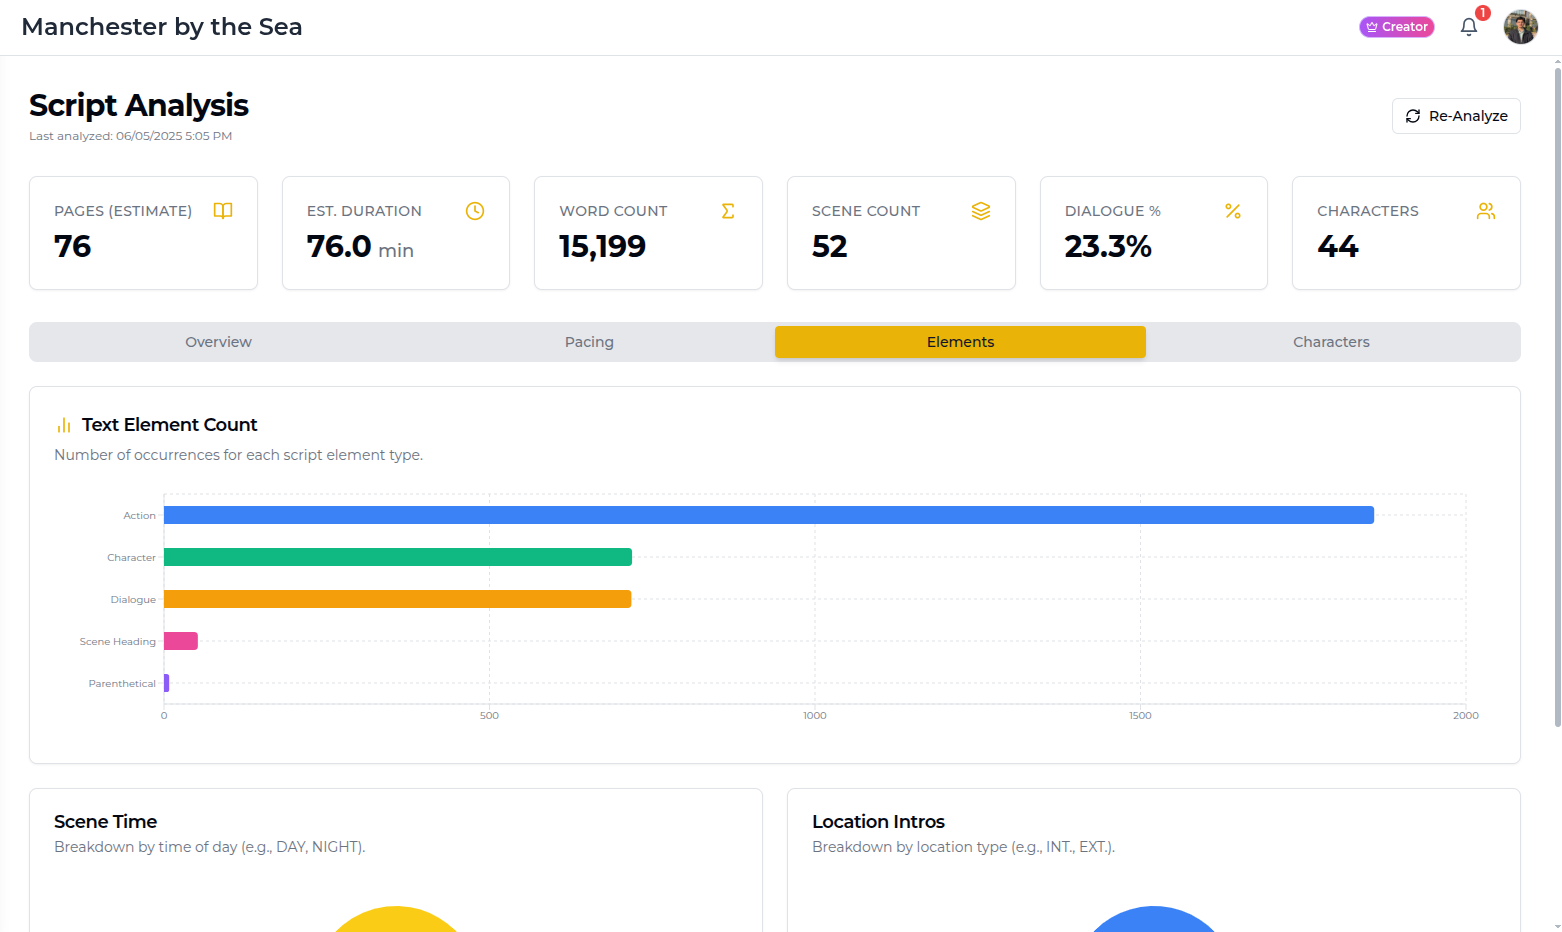This screenshot has height=932, width=1562.
Task: Switch to the Overview tab
Action: [218, 342]
